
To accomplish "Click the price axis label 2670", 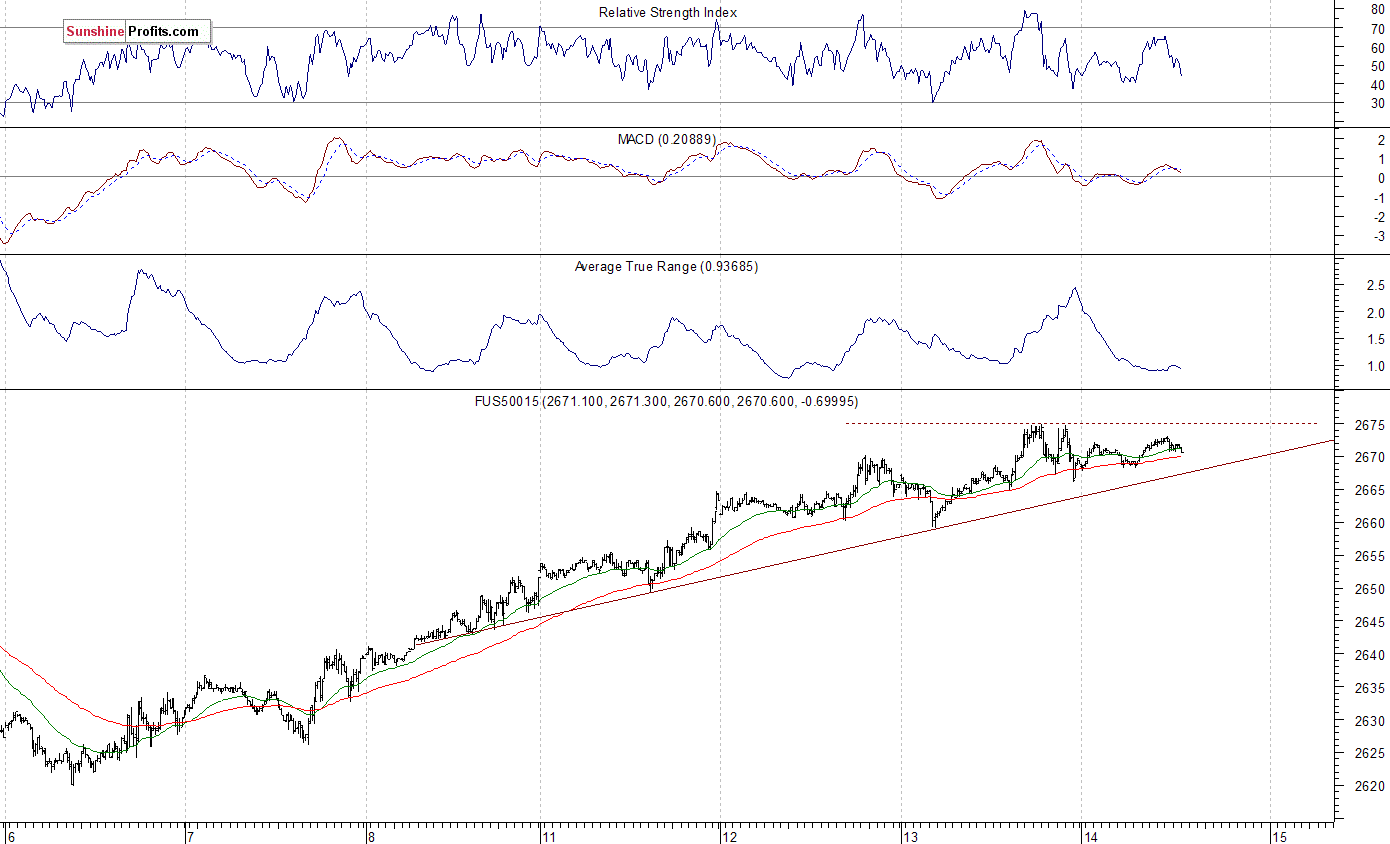I will (1370, 458).
